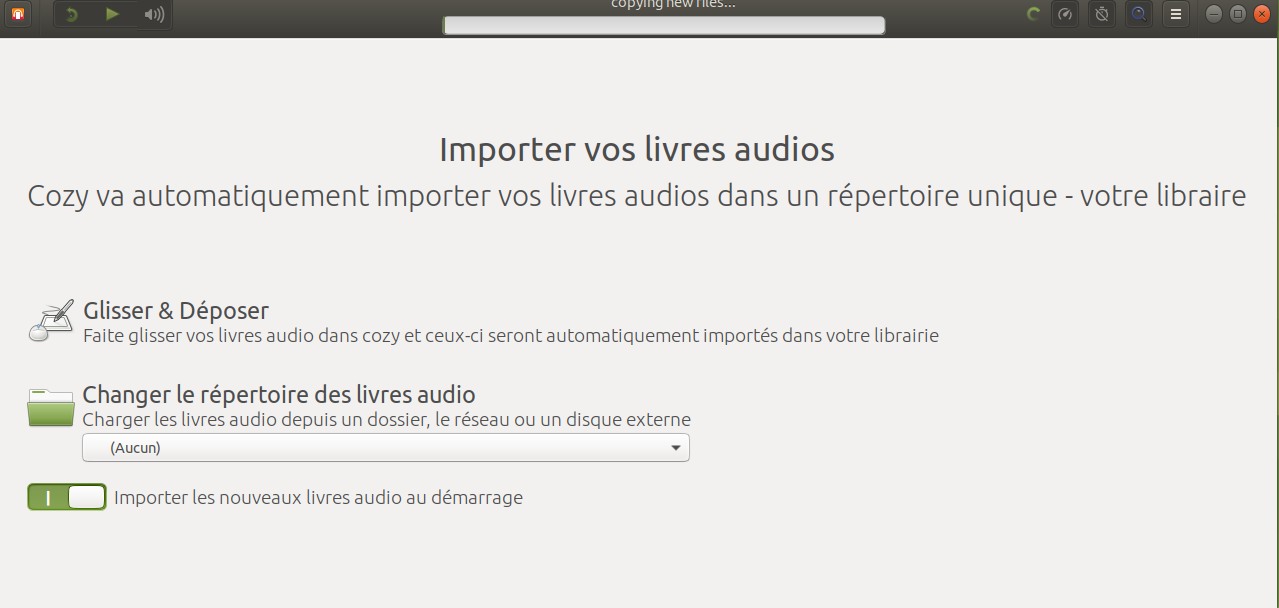The image size is (1279, 608).
Task: Click the 'copying new files...' status text
Action: (673, 5)
